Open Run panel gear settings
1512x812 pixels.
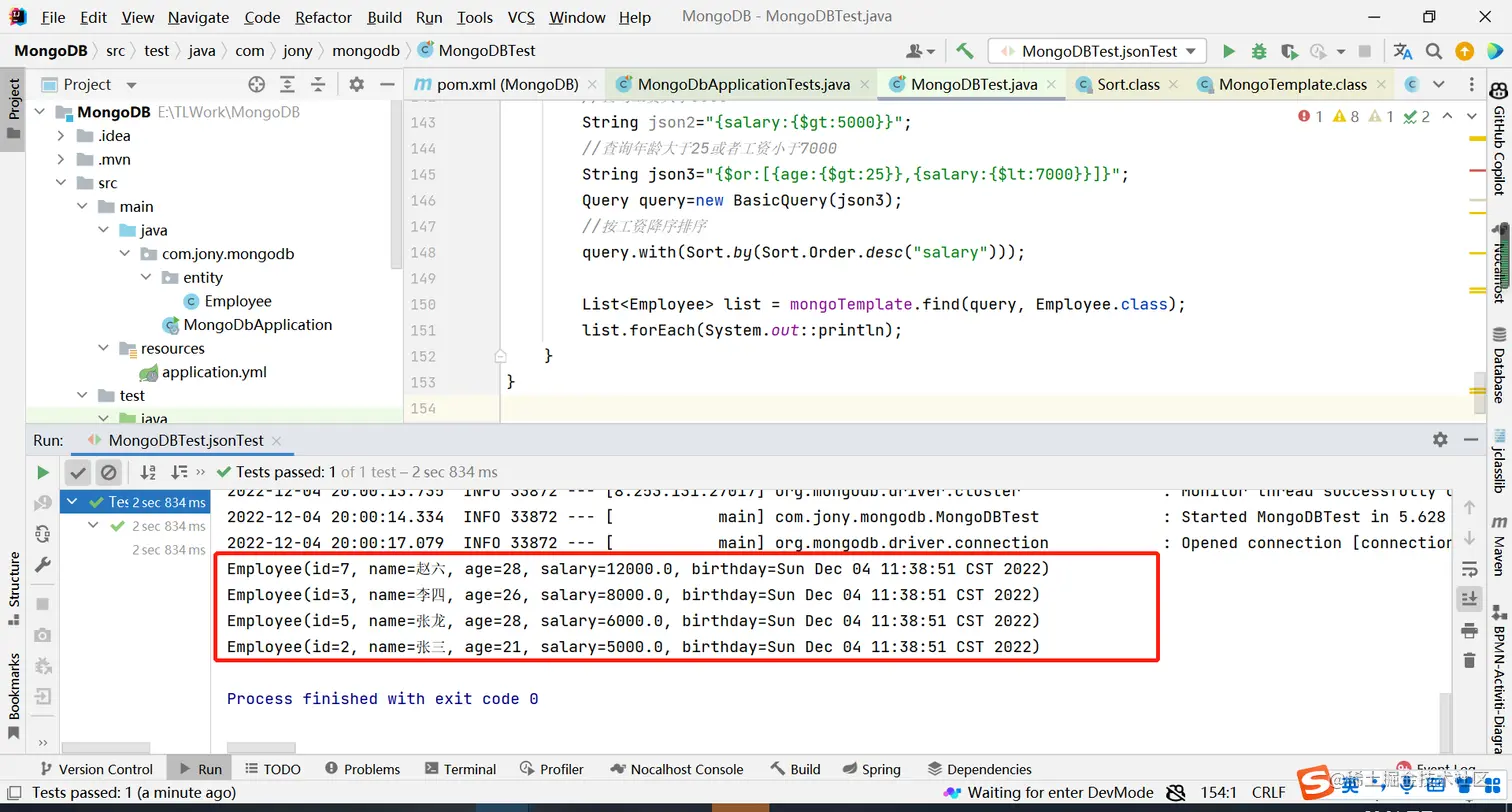[1440, 439]
